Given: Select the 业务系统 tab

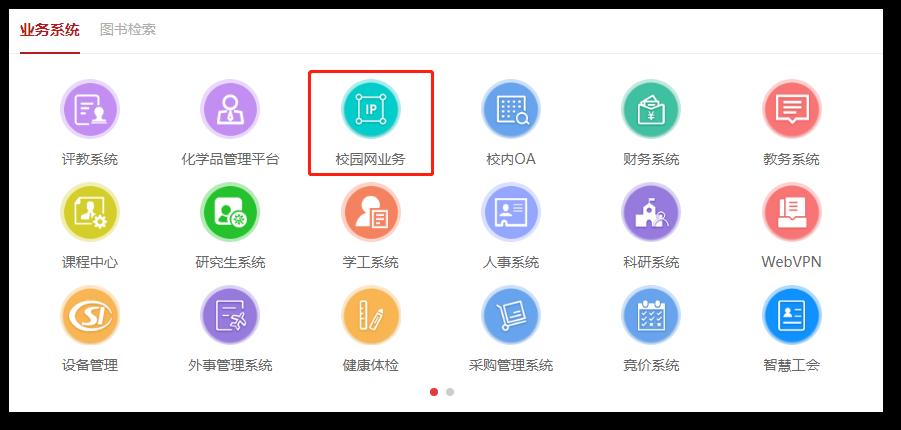Looking at the screenshot, I should click(49, 29).
